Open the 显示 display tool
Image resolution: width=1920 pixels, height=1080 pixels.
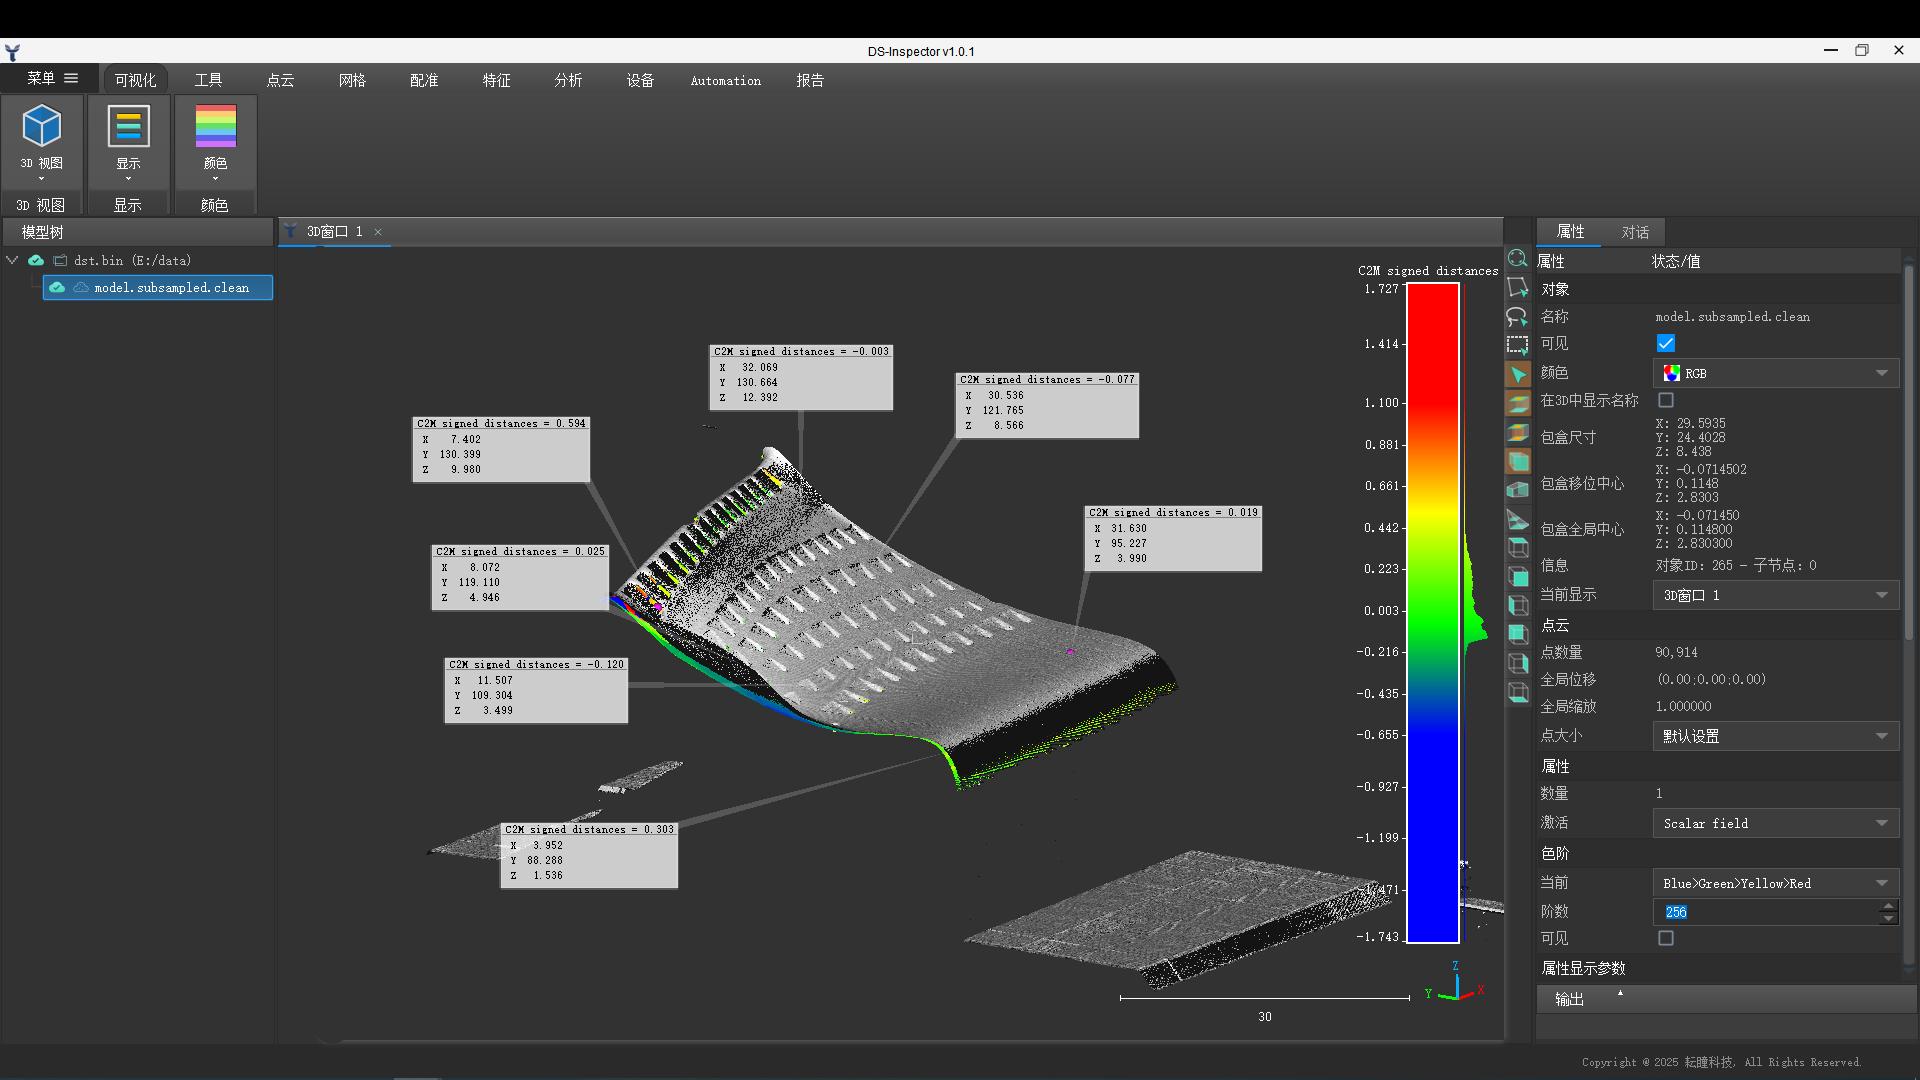tap(129, 127)
